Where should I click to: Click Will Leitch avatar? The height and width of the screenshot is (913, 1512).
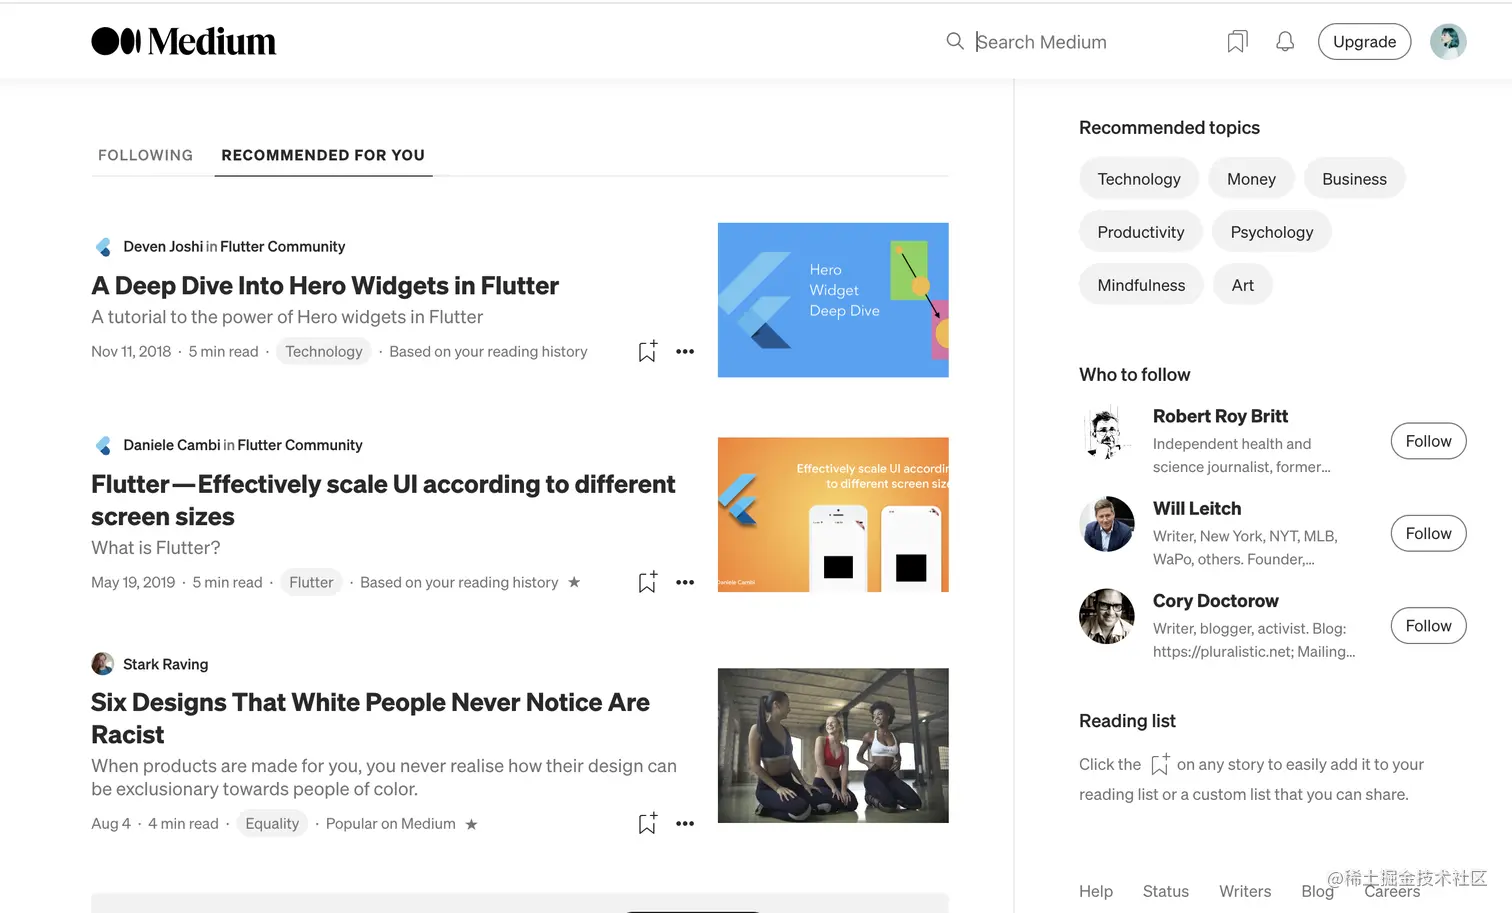pos(1107,524)
